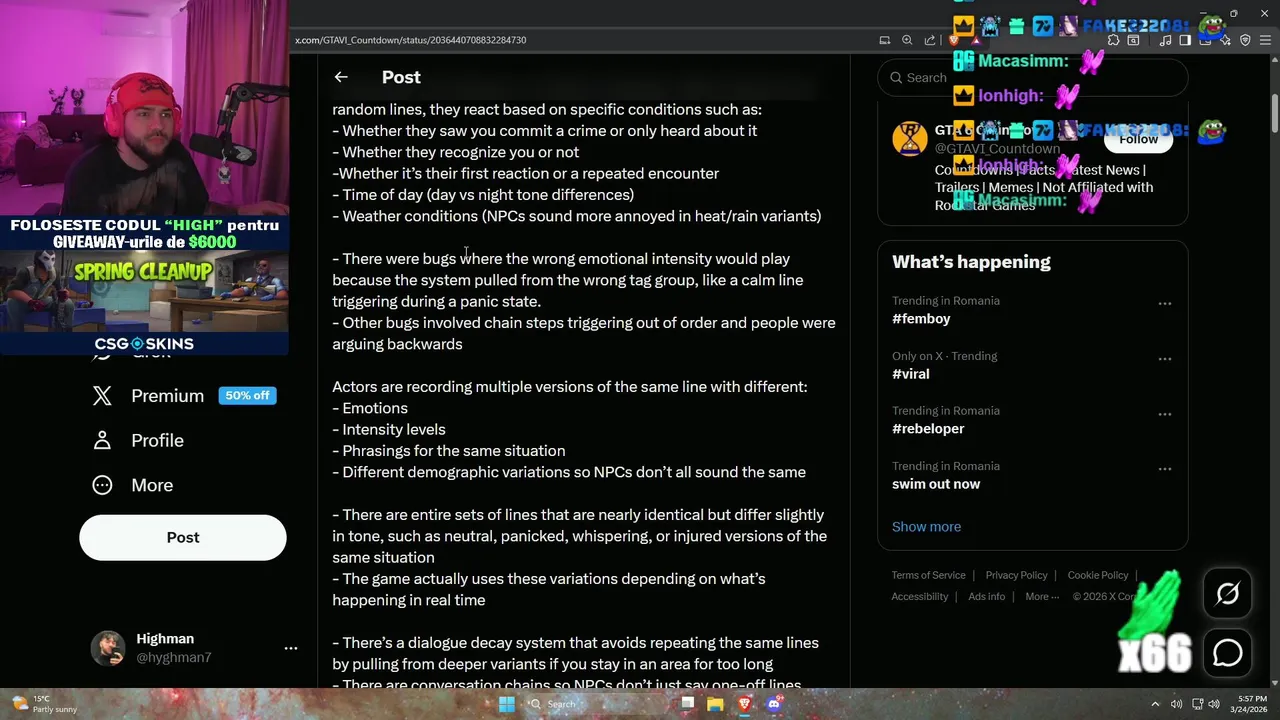
Task: Open Brave Leo AI sparkle icon
Action: tap(1226, 40)
